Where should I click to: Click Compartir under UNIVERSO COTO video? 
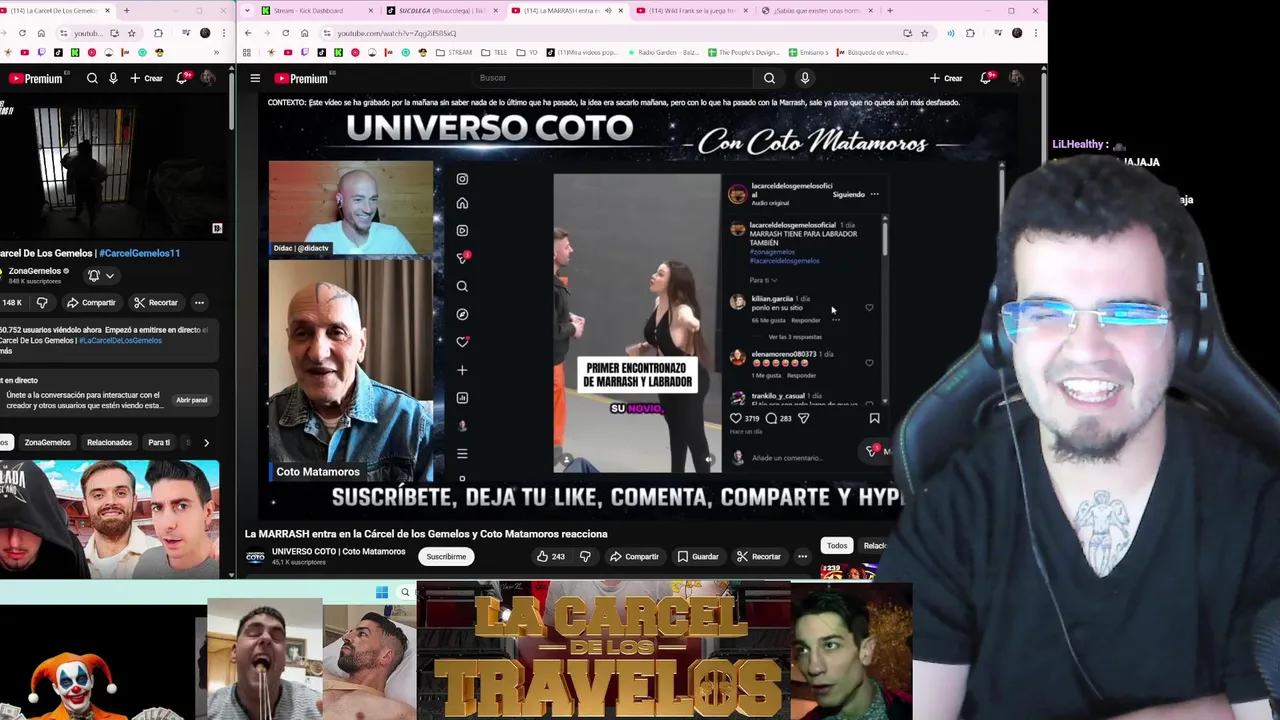click(x=634, y=556)
